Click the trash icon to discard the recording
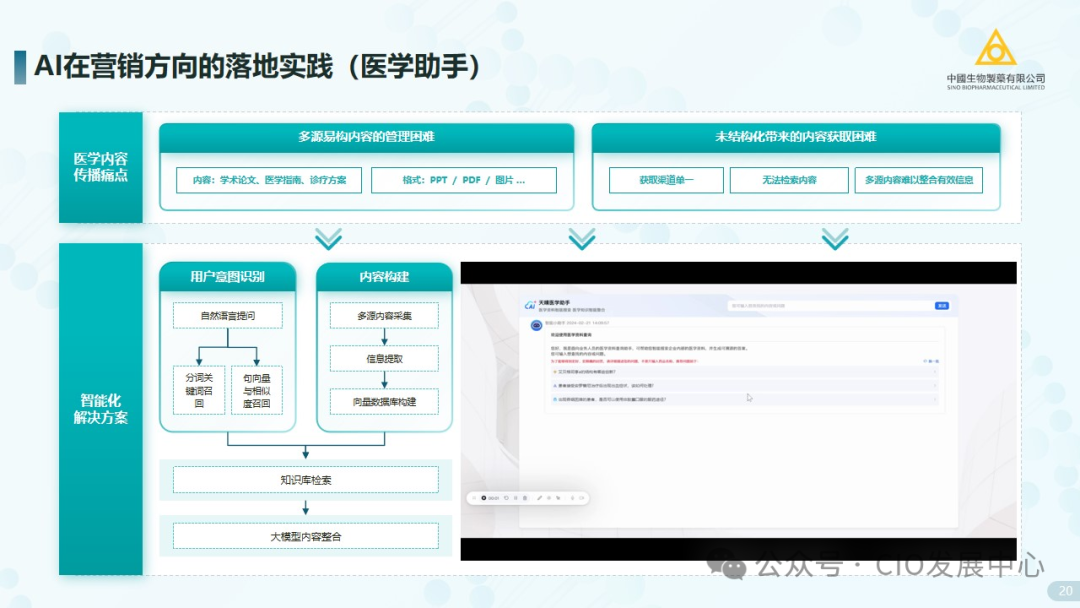 pos(525,497)
